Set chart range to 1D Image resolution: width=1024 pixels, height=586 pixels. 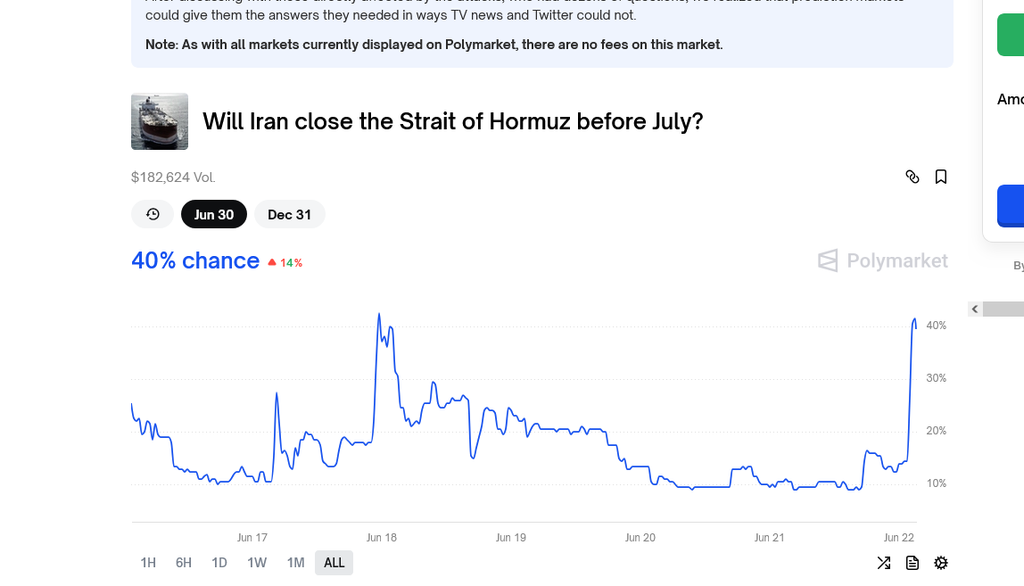point(219,562)
